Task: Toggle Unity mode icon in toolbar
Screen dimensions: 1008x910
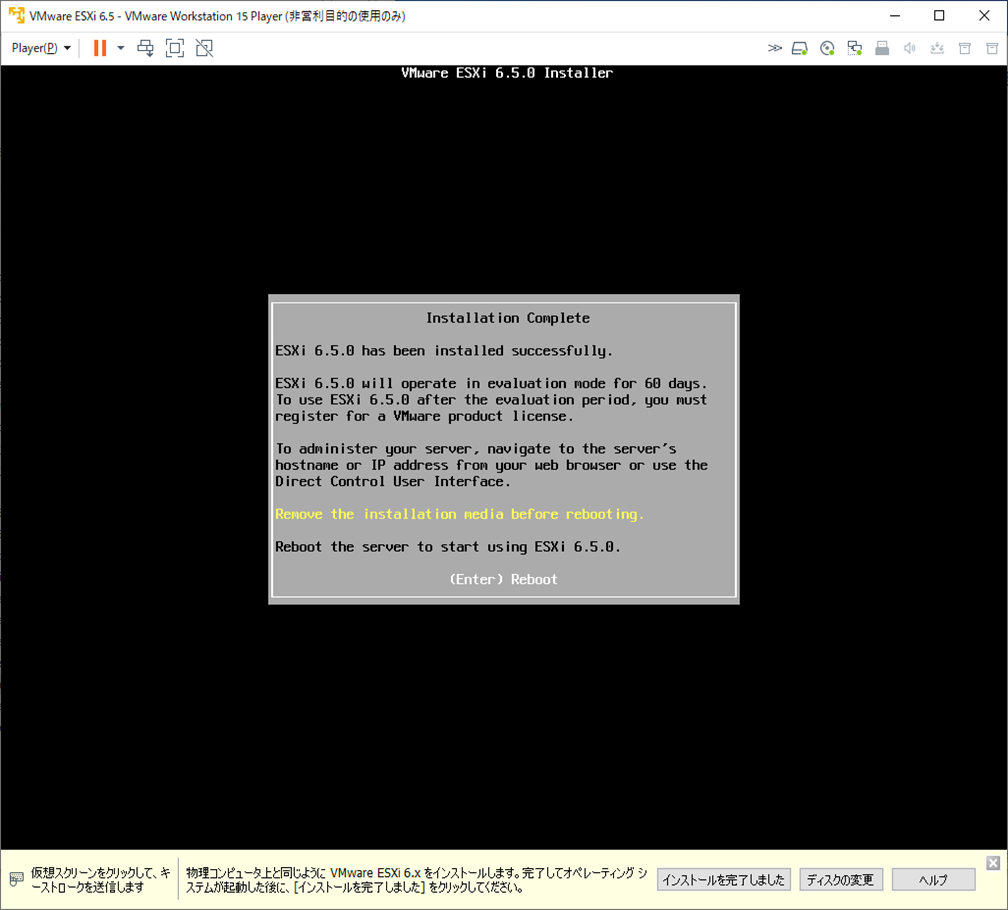Action: [x=204, y=48]
